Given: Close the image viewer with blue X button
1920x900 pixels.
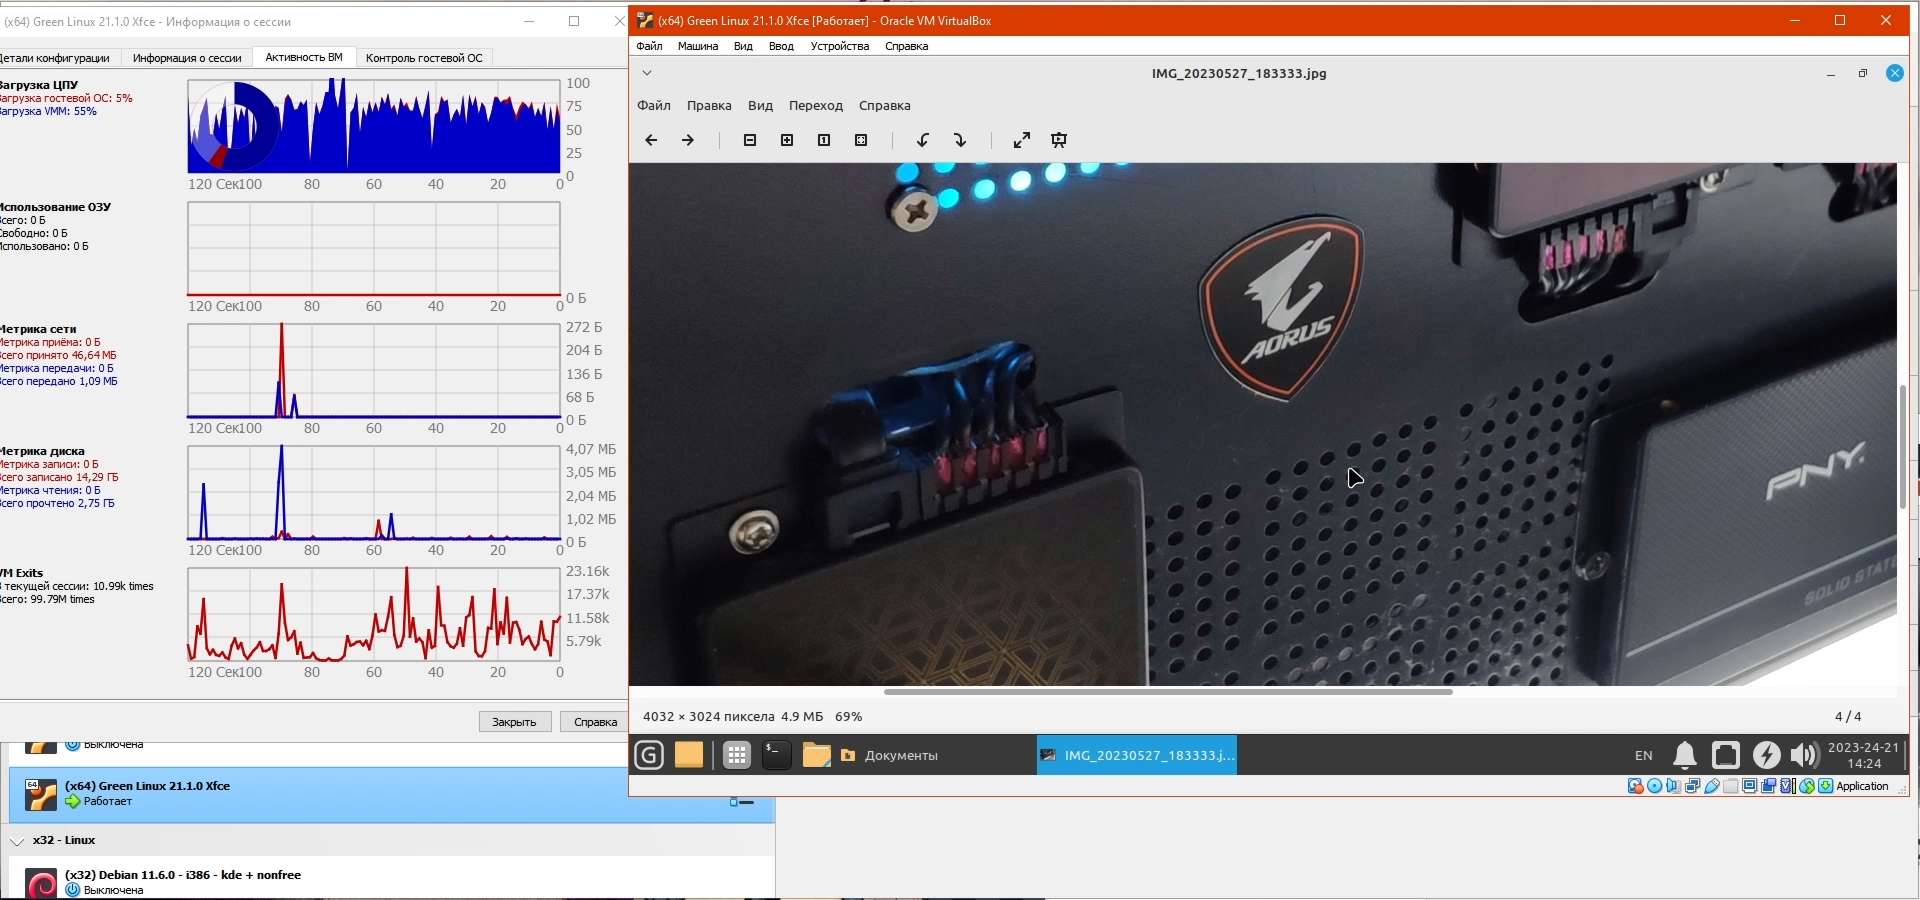Looking at the screenshot, I should tap(1895, 73).
